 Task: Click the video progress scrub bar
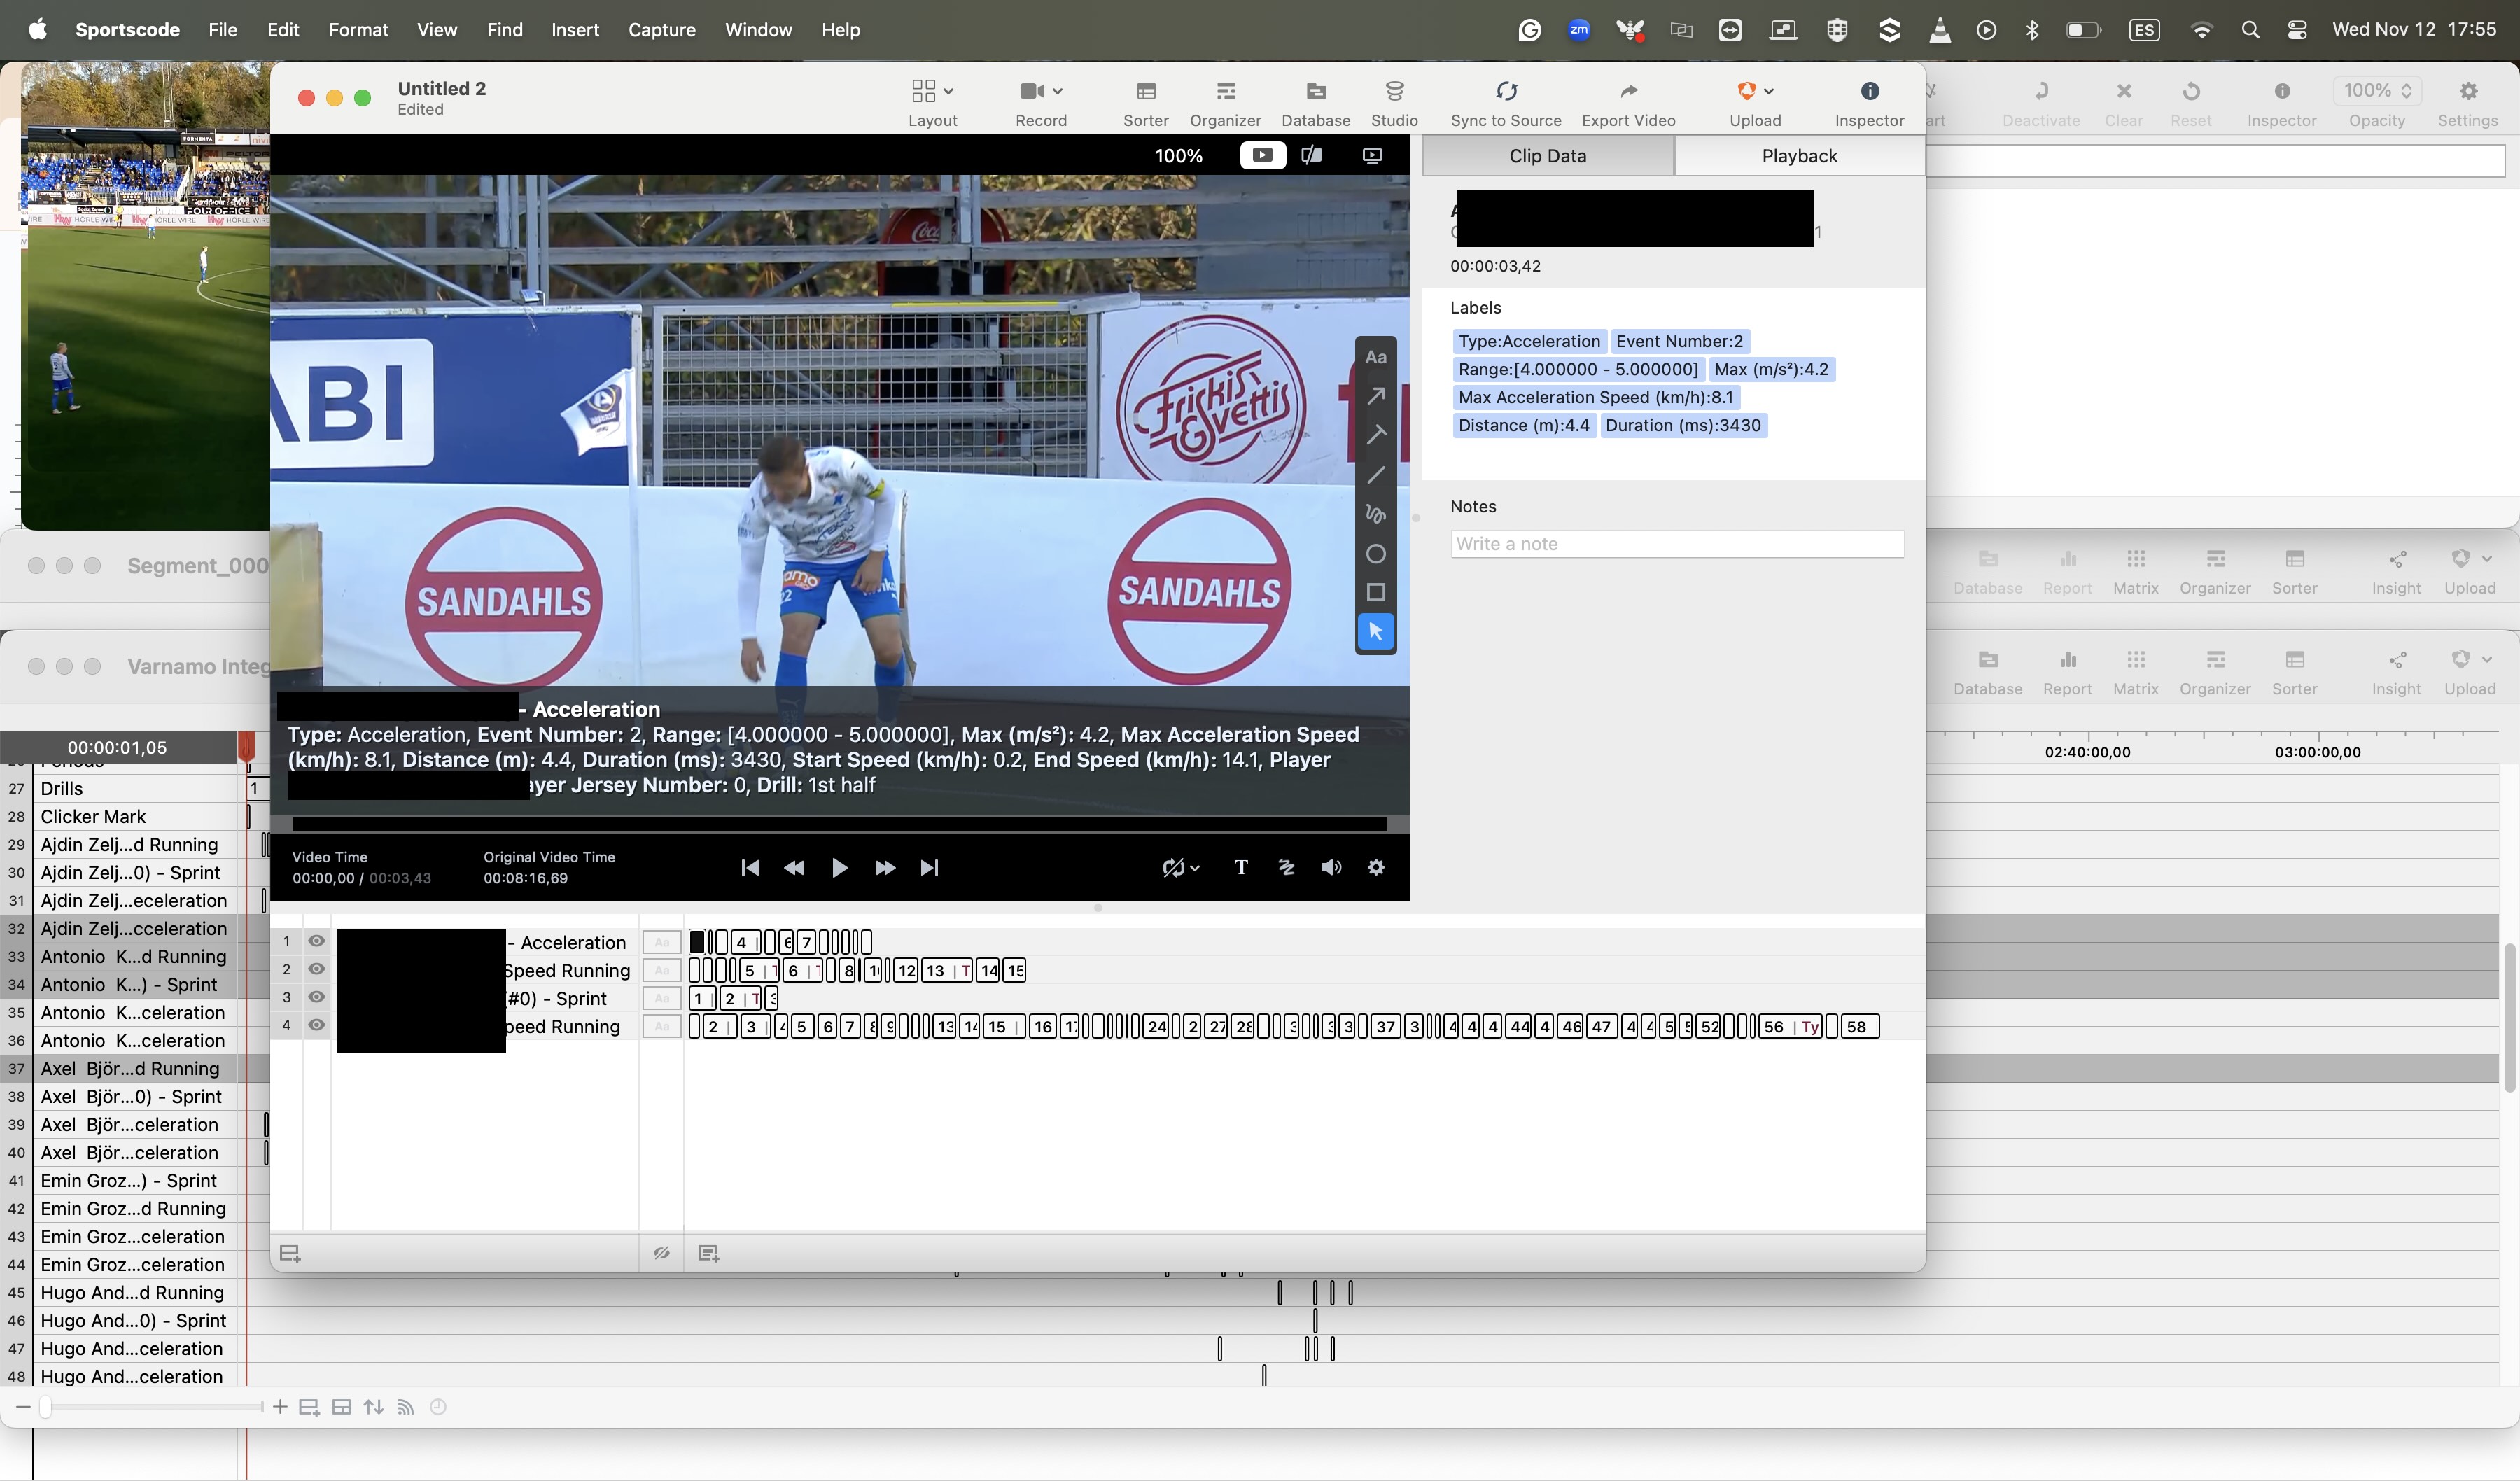pyautogui.click(x=839, y=824)
